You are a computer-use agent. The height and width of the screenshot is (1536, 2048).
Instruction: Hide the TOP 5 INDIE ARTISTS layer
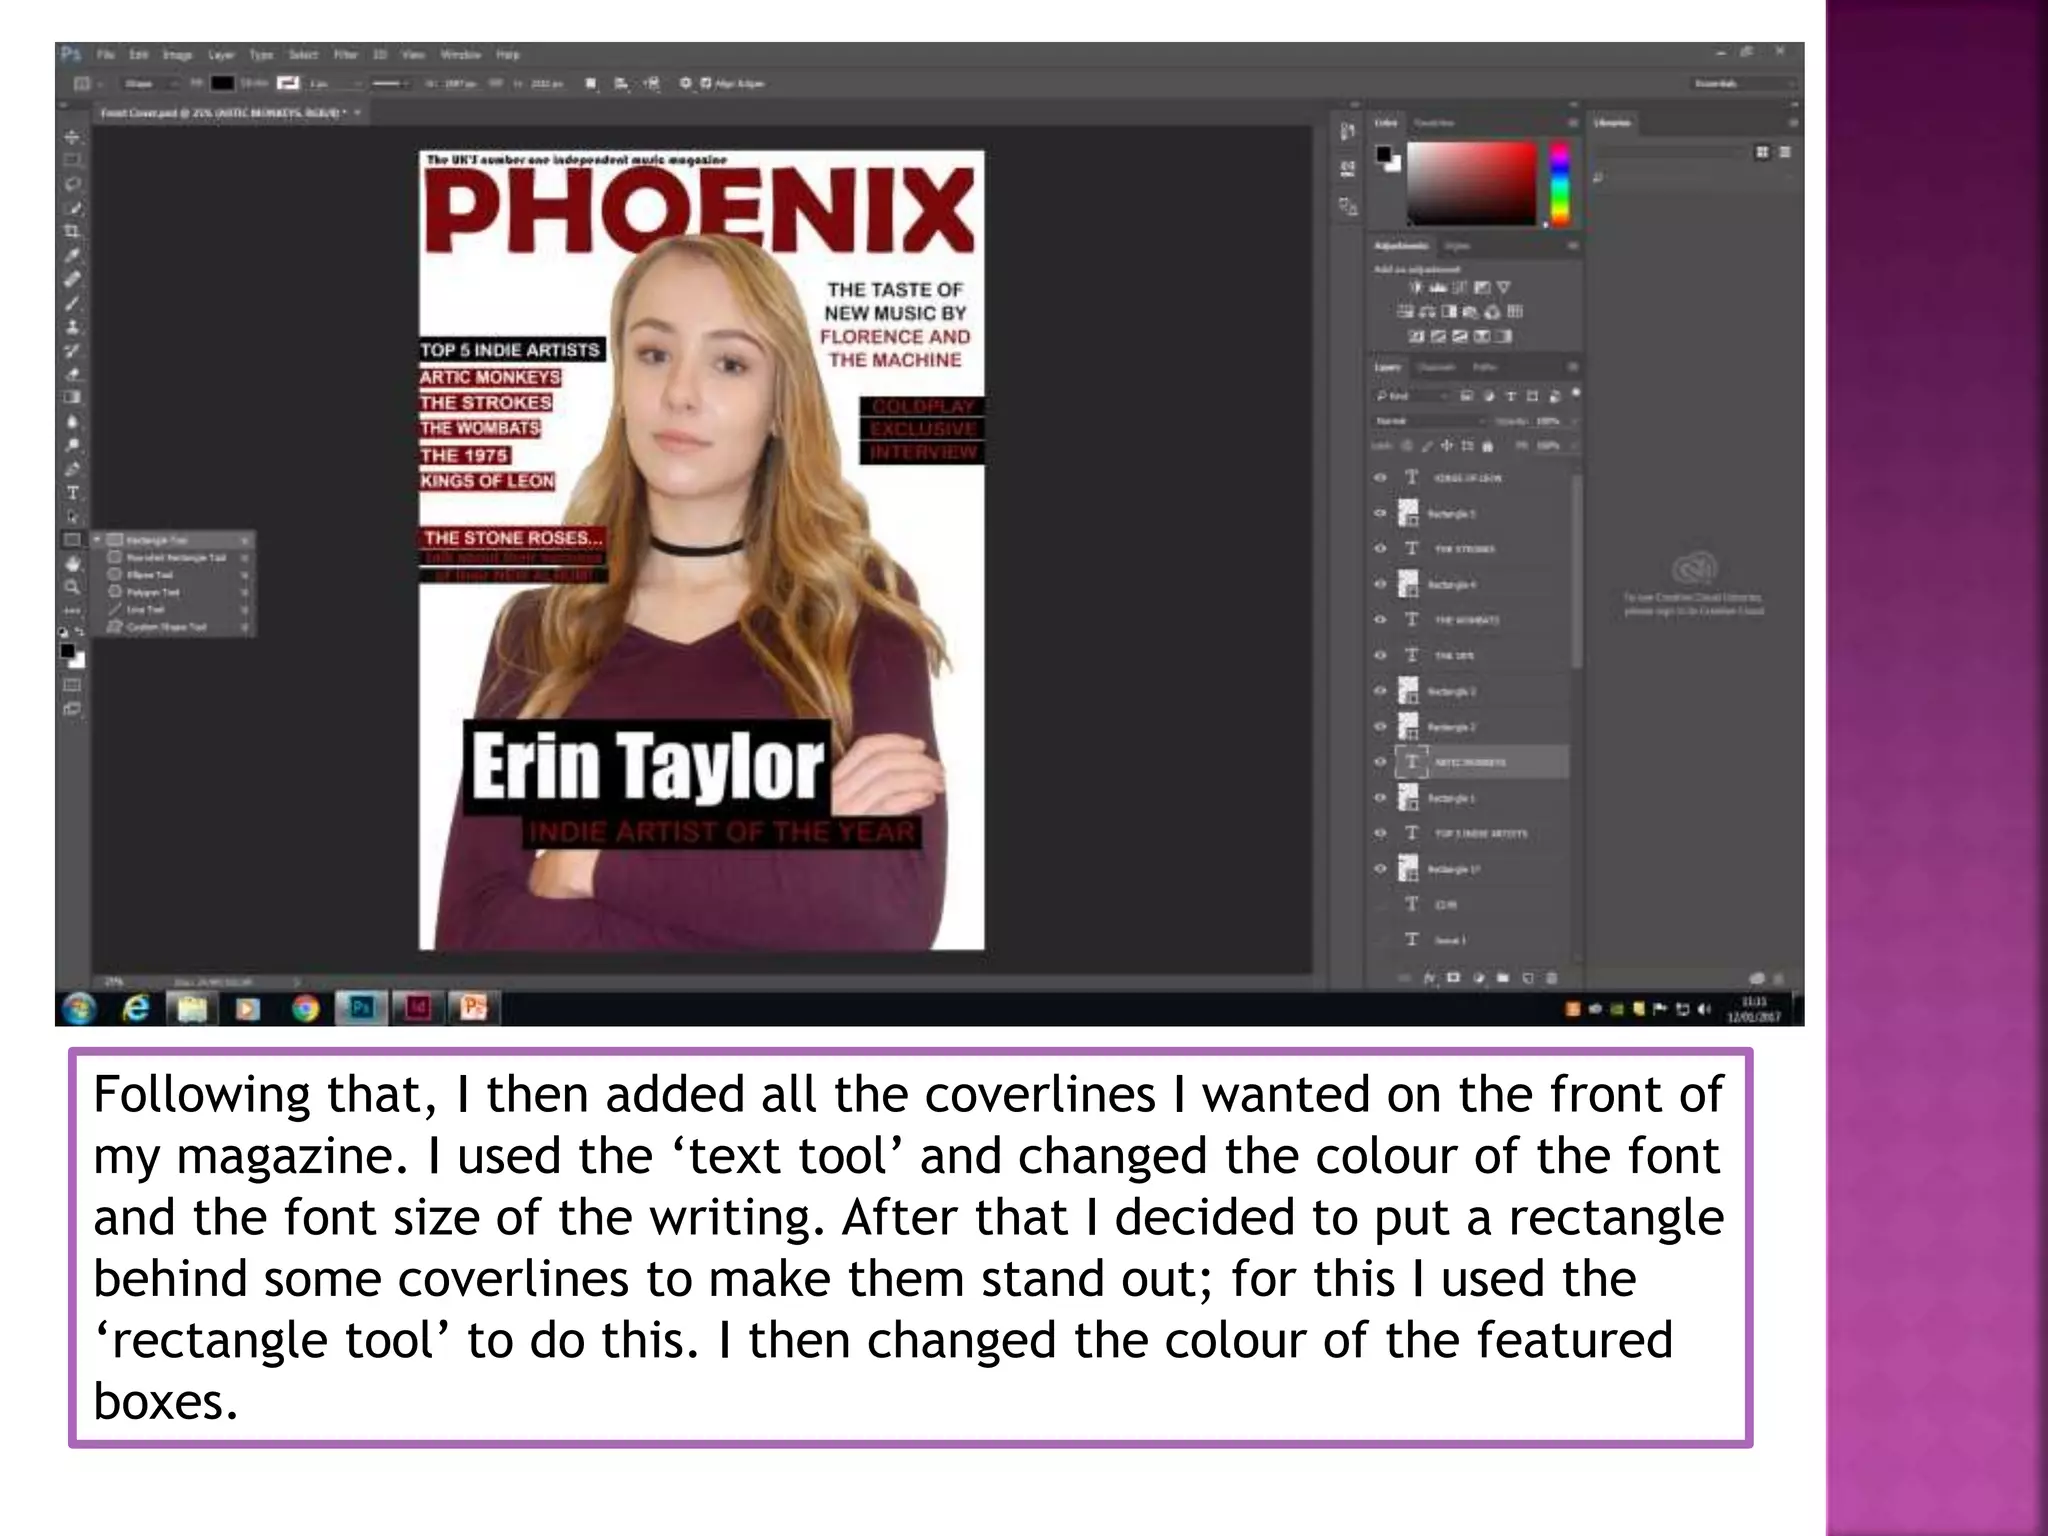[x=1381, y=833]
